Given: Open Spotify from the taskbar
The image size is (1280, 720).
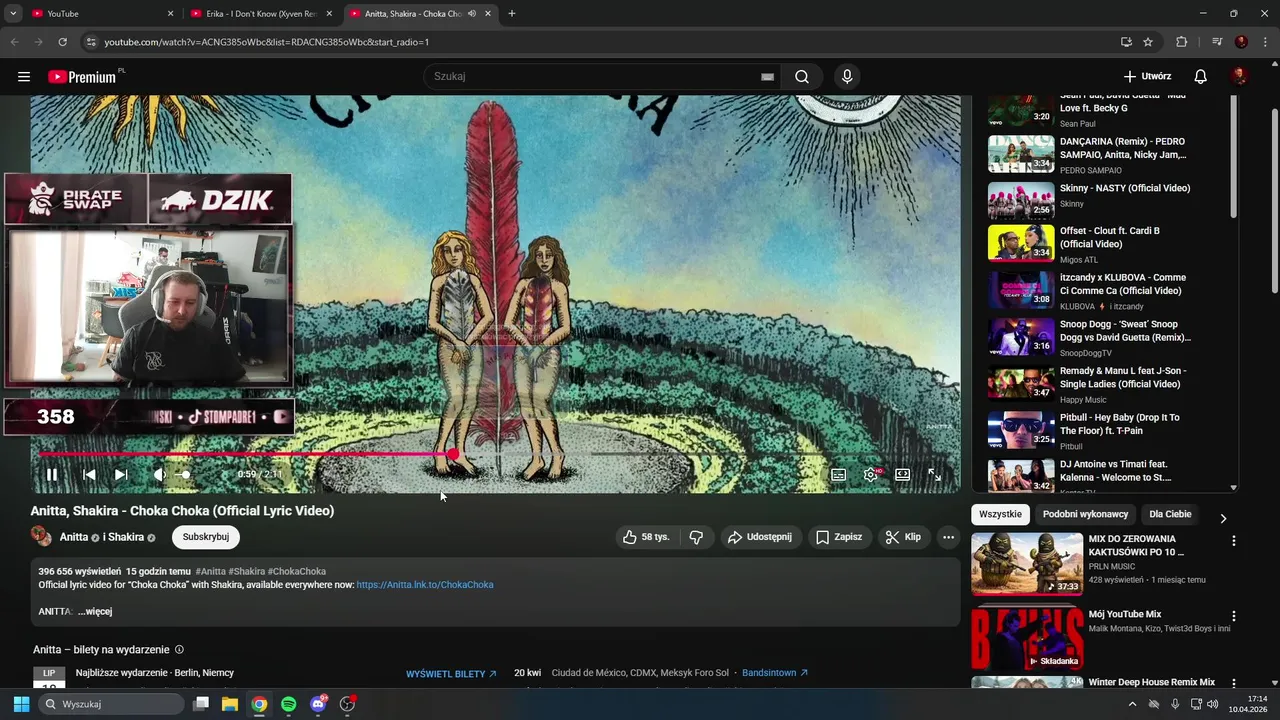Looking at the screenshot, I should click(289, 704).
